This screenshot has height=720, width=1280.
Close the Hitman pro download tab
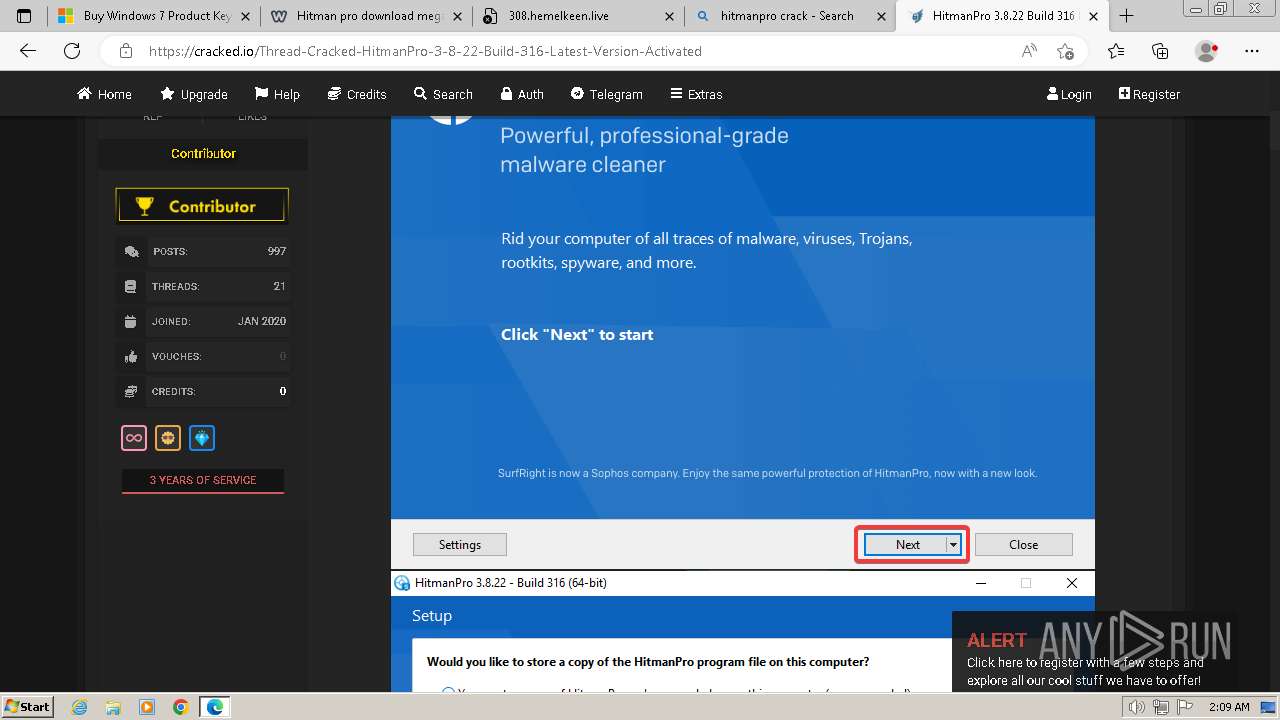coord(458,16)
